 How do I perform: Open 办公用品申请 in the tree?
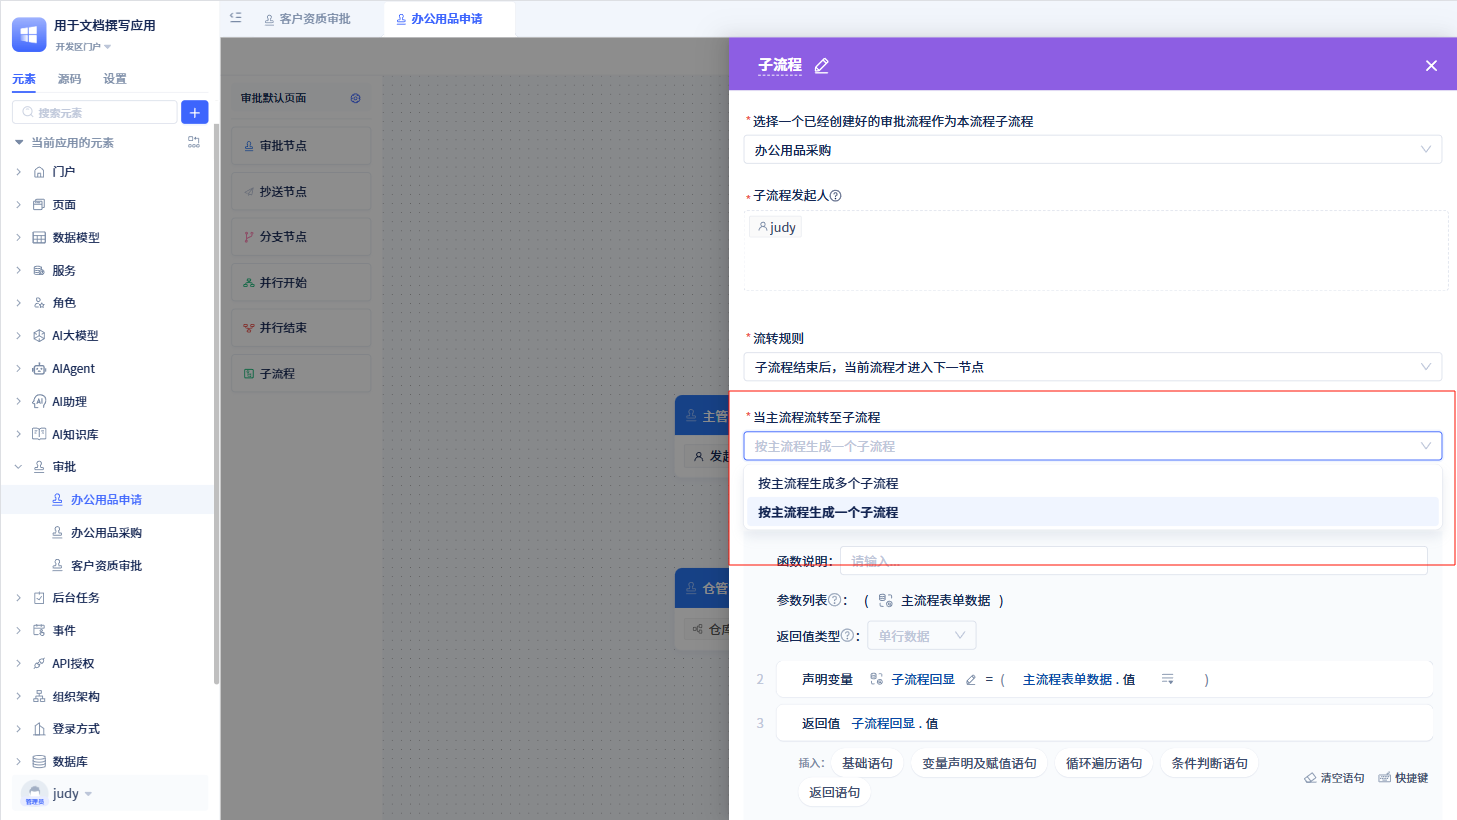pyautogui.click(x=107, y=500)
